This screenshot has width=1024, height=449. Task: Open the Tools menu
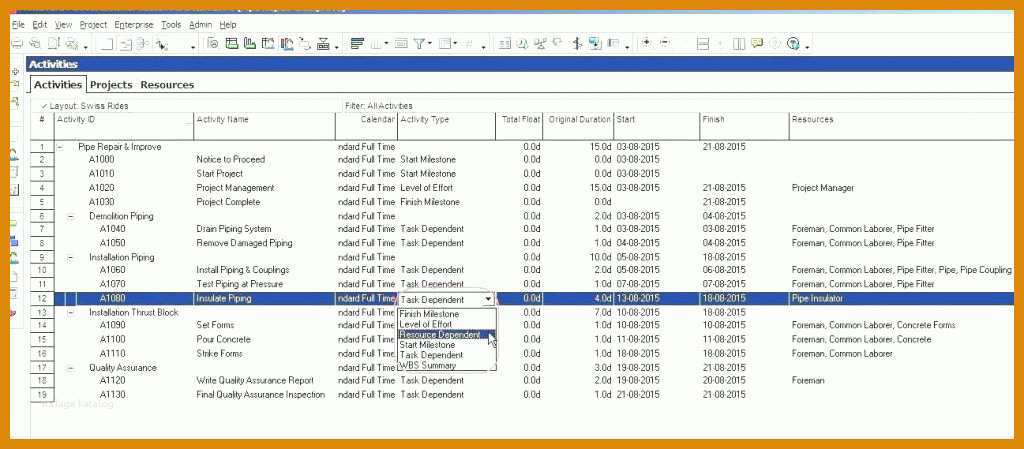coord(171,25)
